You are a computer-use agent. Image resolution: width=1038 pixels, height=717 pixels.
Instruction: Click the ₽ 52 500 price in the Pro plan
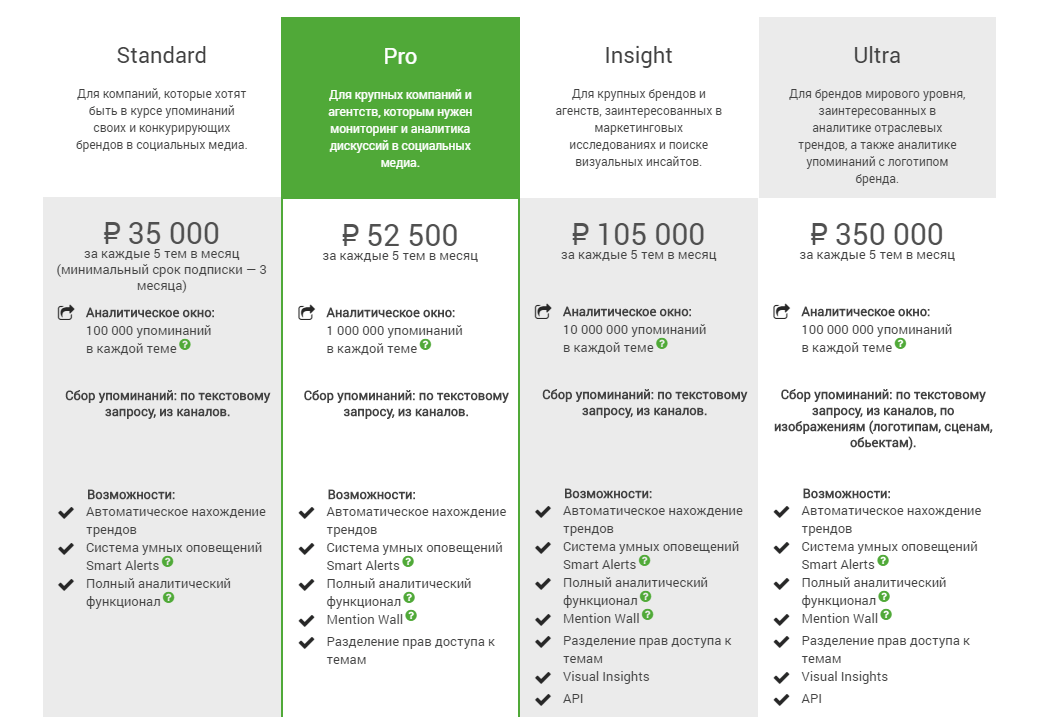[400, 236]
